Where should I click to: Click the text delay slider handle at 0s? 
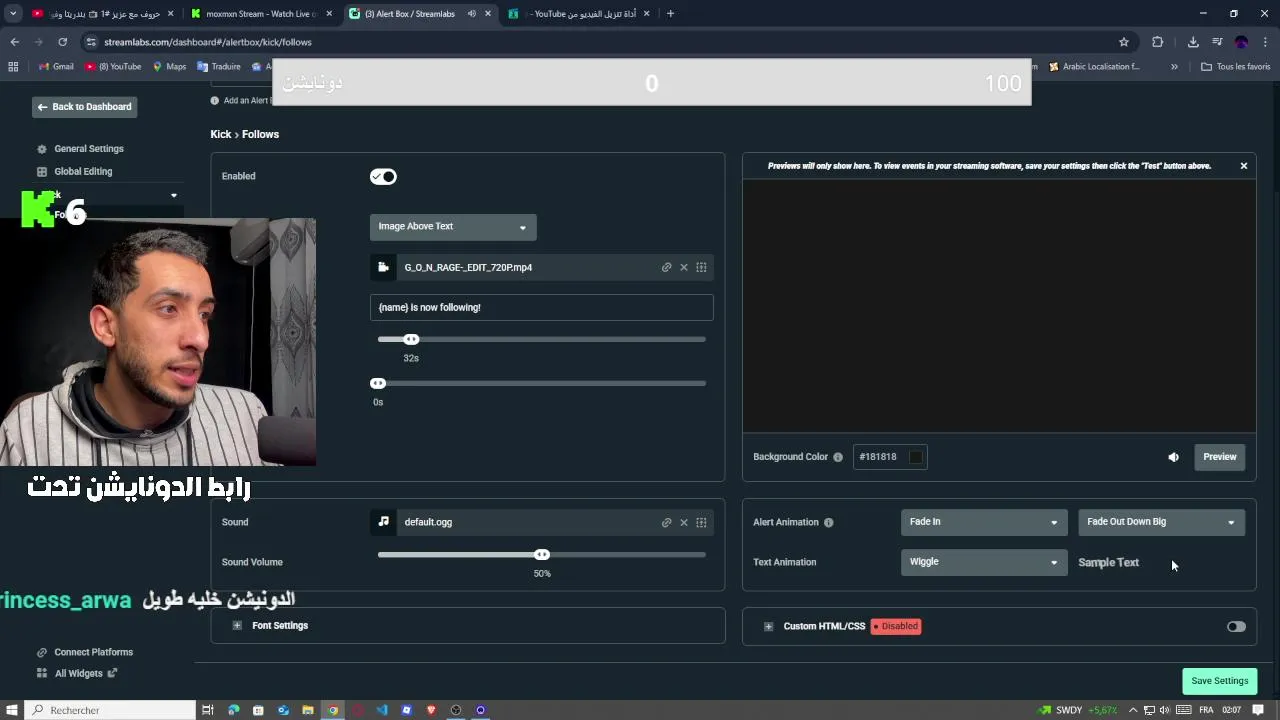coord(378,384)
